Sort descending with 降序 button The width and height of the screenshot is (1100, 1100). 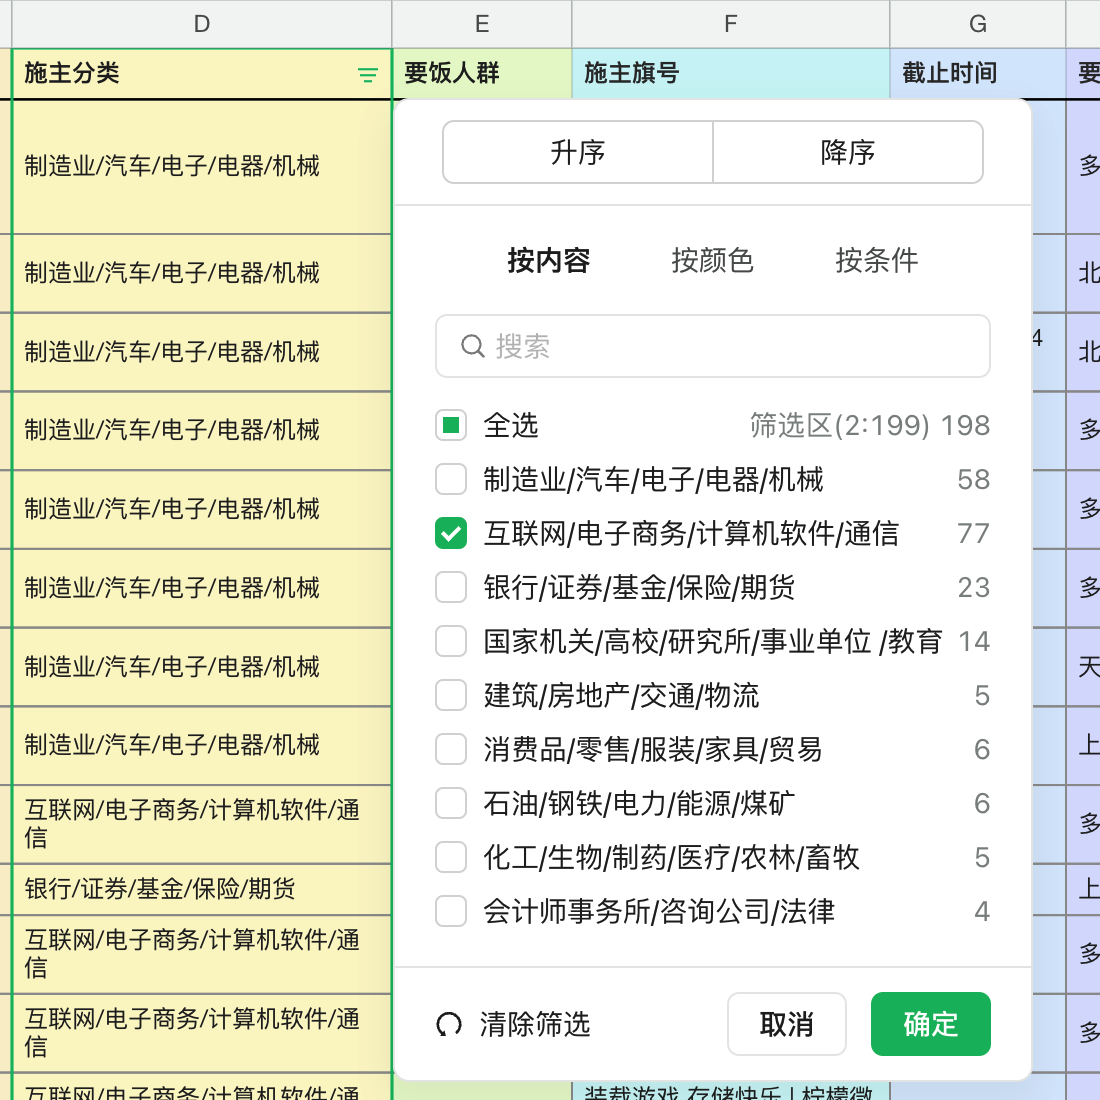(x=848, y=153)
